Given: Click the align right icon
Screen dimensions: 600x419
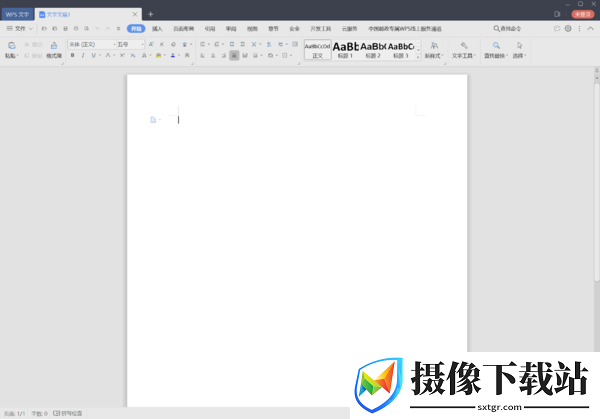Looking at the screenshot, I should tap(224, 55).
